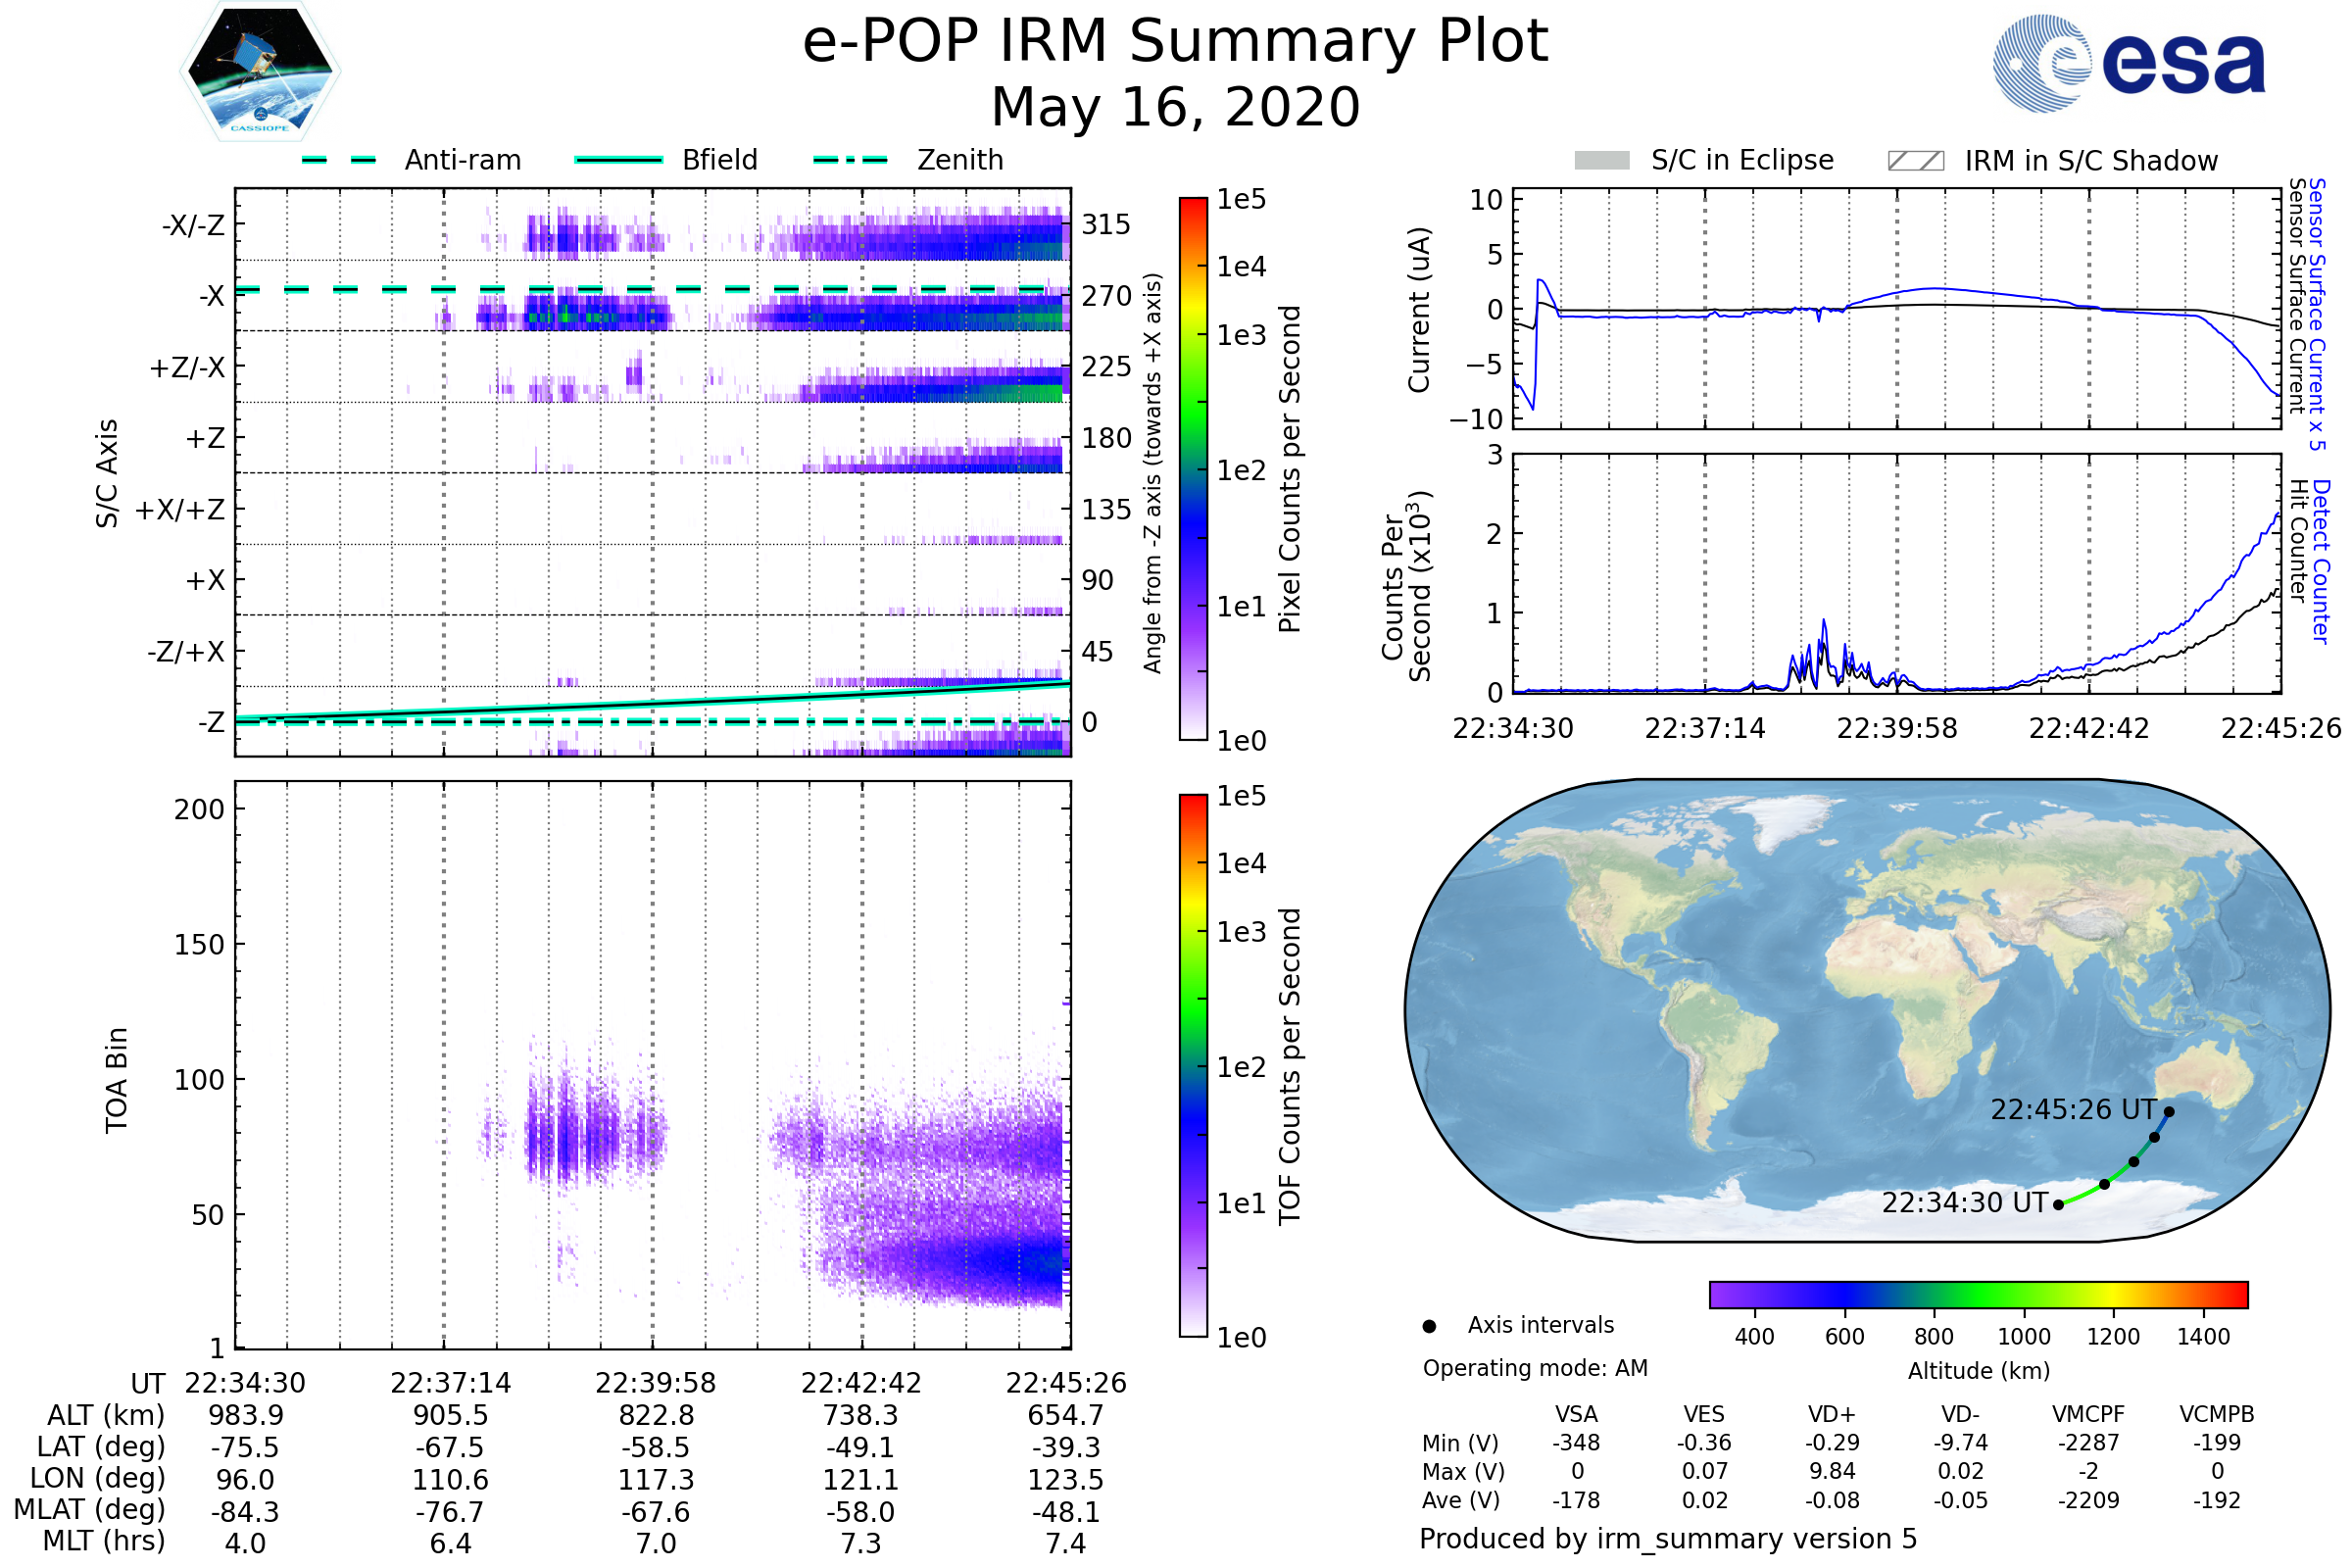Click the CASSIOPE mission logo

[260, 72]
